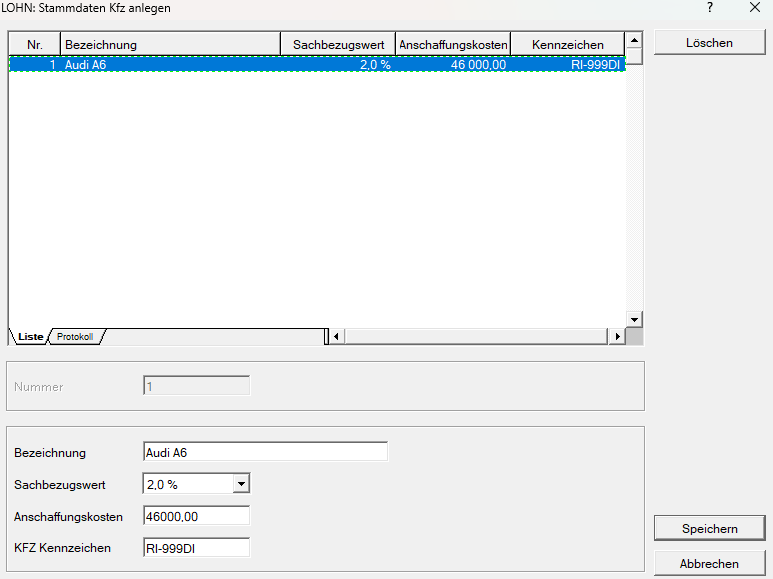The height and width of the screenshot is (579, 773).
Task: Open help with the question mark icon
Action: click(x=710, y=8)
